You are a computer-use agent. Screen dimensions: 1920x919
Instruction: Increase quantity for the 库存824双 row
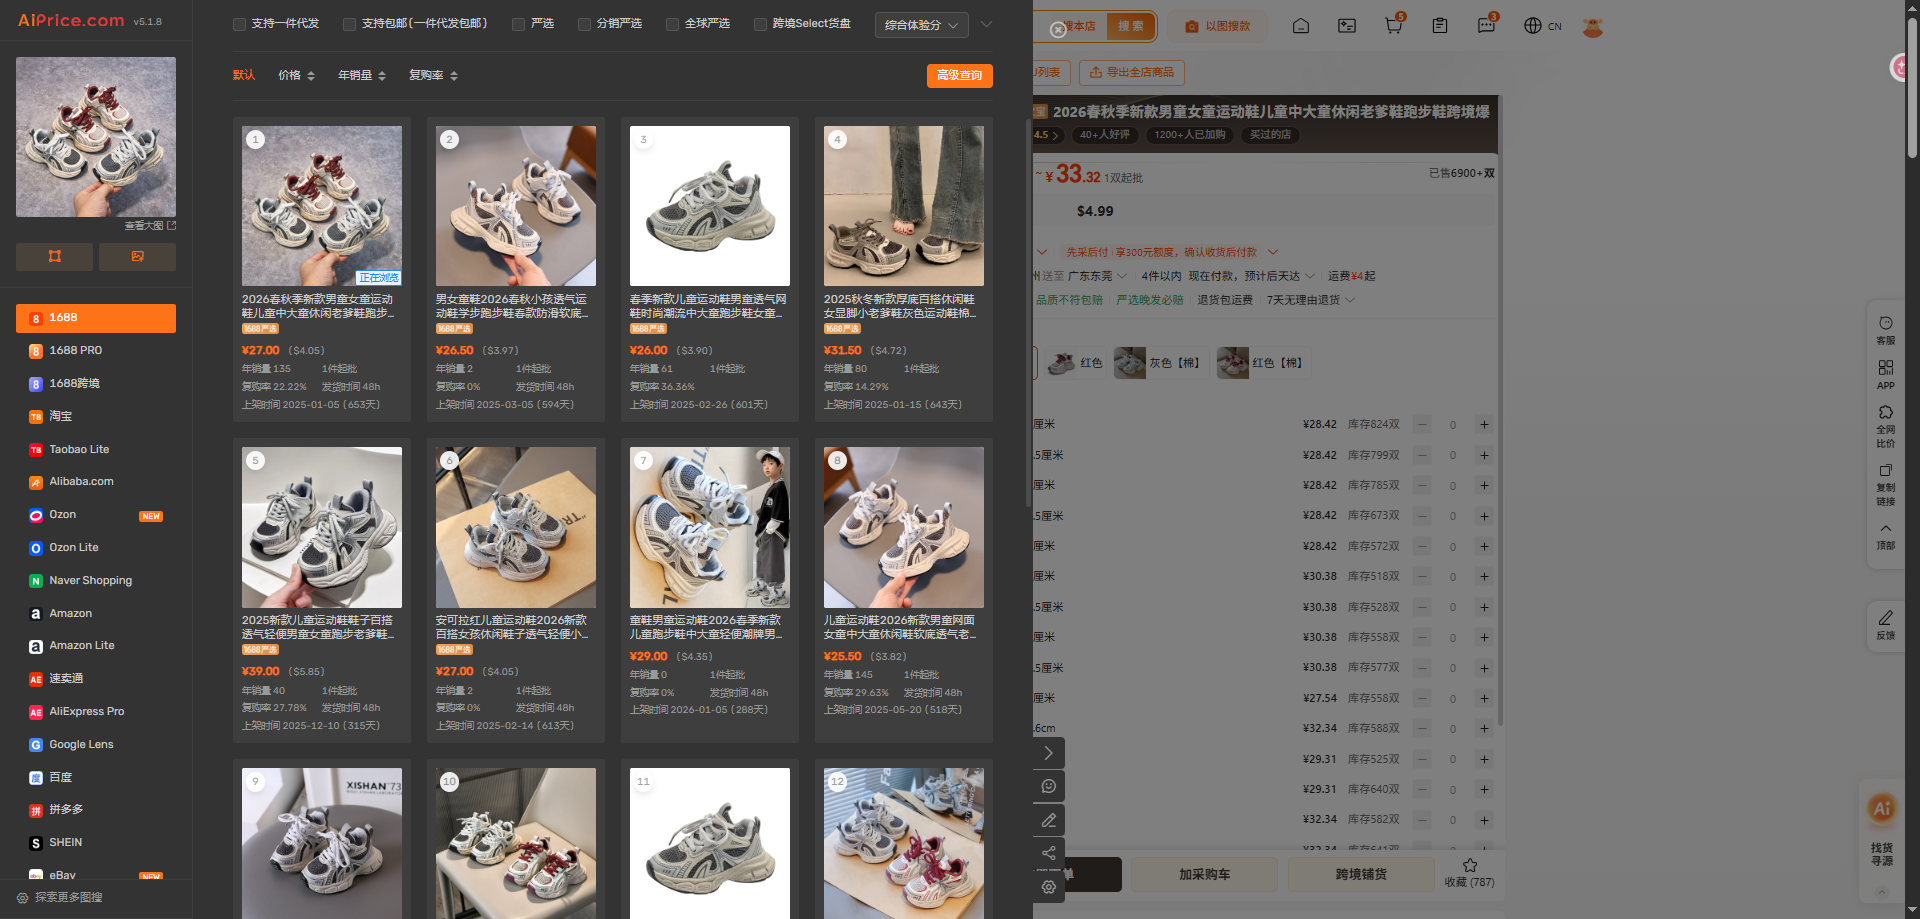pos(1484,425)
